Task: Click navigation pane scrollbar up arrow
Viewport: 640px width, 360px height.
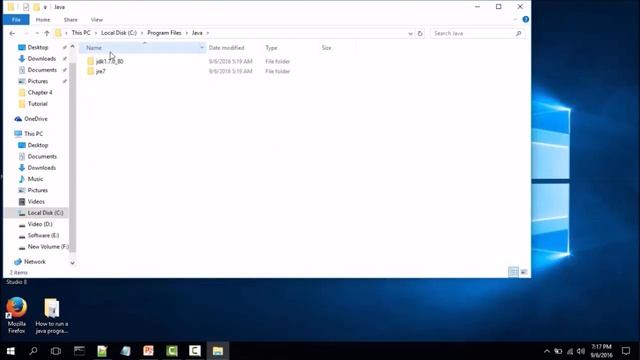Action: click(x=73, y=46)
